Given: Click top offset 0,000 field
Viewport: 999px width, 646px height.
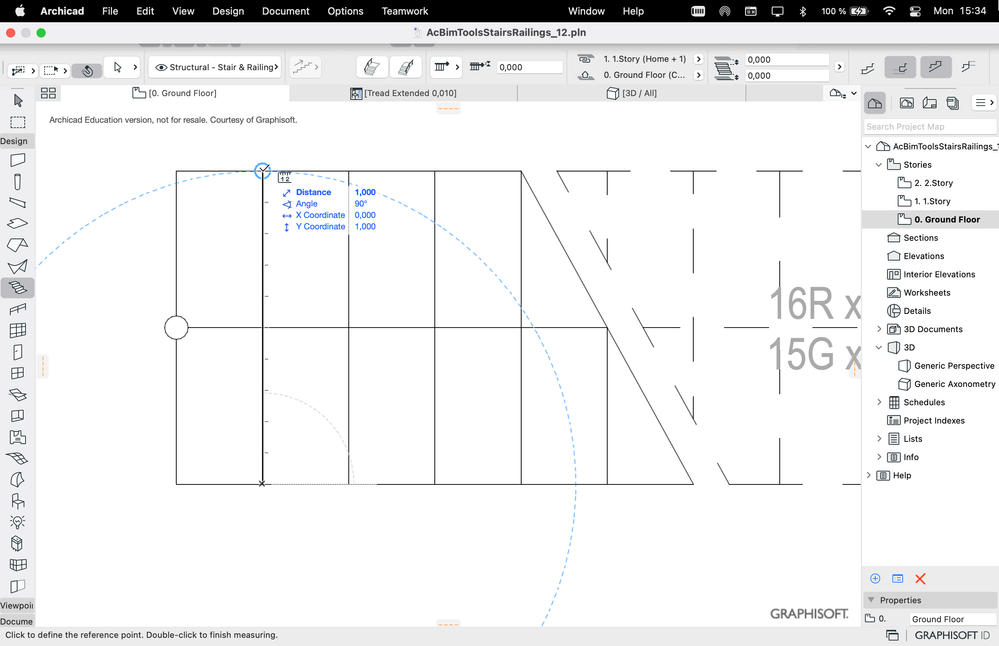Looking at the screenshot, I should click(787, 59).
